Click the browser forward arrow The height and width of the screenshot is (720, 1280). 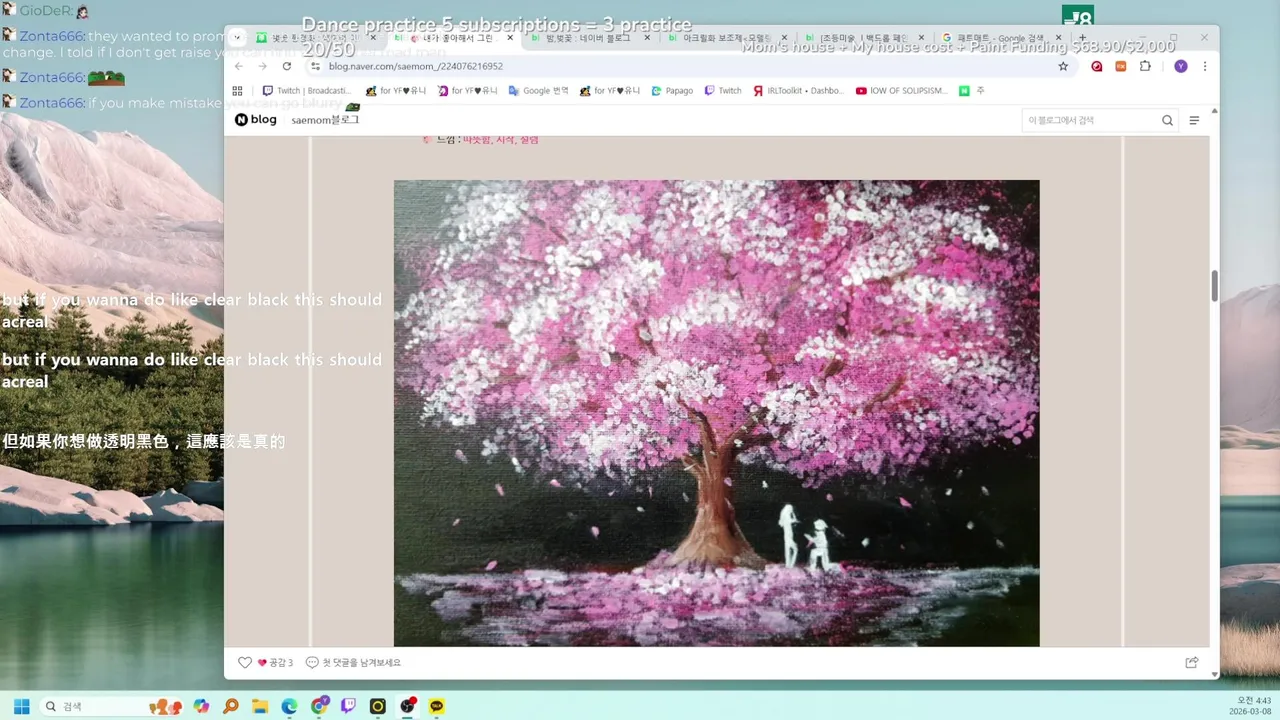pos(263,66)
